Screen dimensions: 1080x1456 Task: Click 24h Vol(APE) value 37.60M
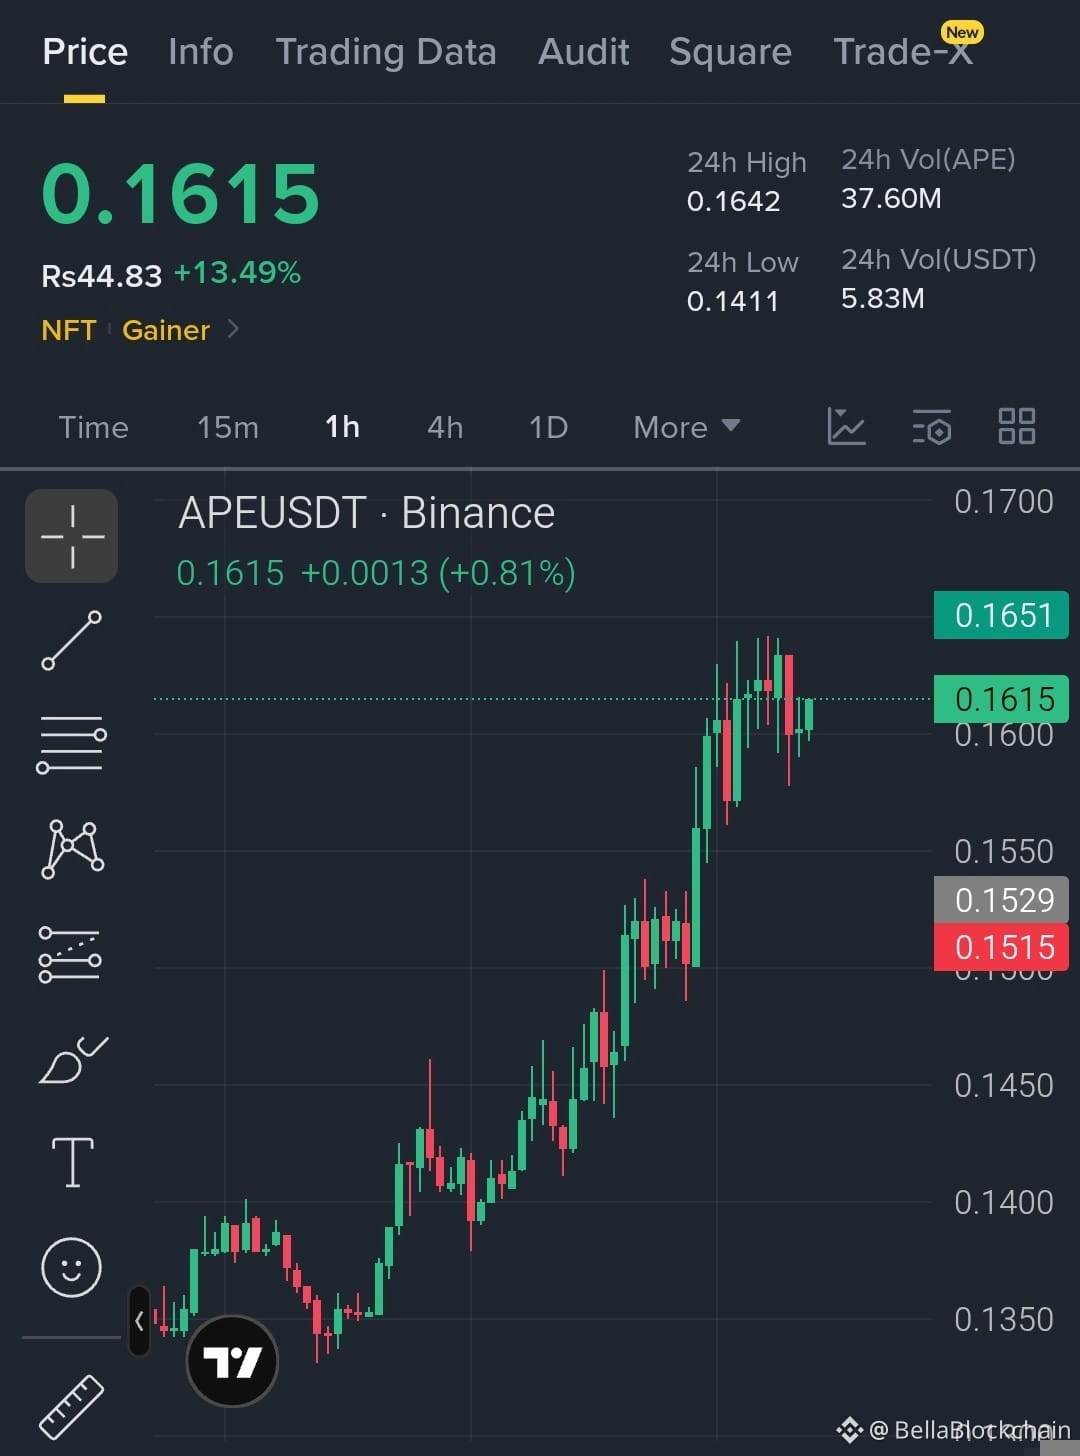click(891, 198)
